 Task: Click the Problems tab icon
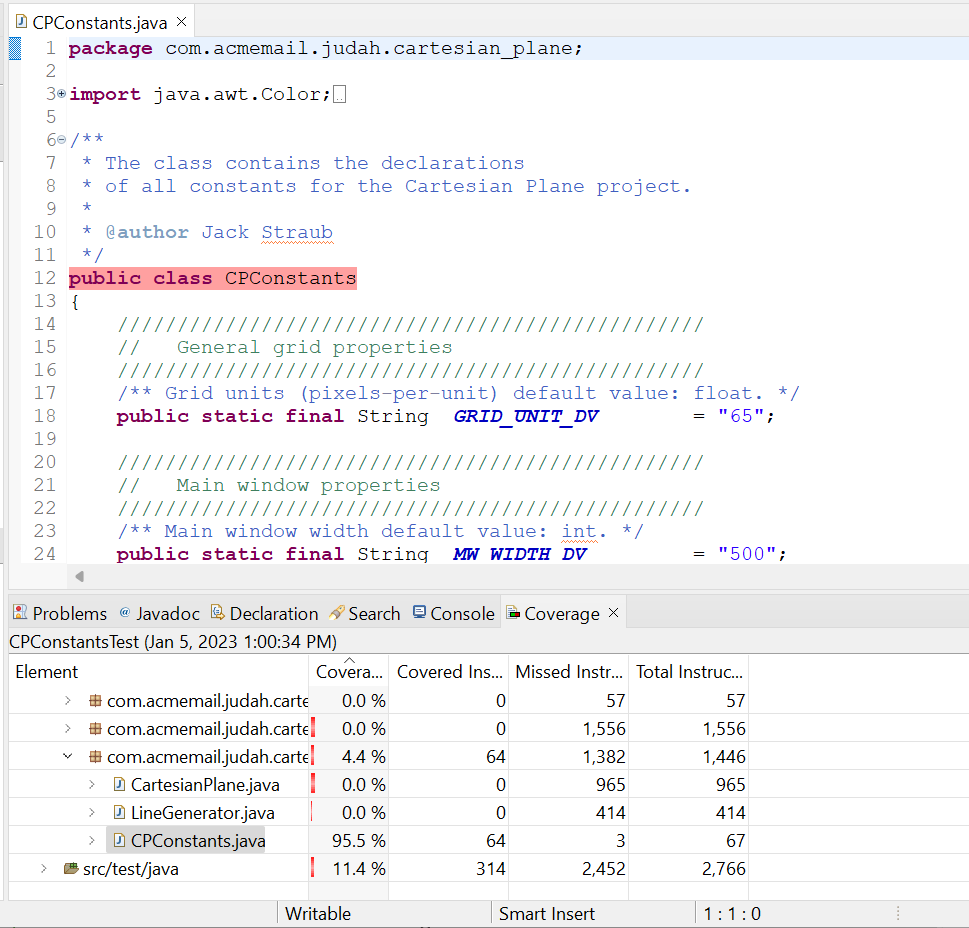click(x=20, y=613)
